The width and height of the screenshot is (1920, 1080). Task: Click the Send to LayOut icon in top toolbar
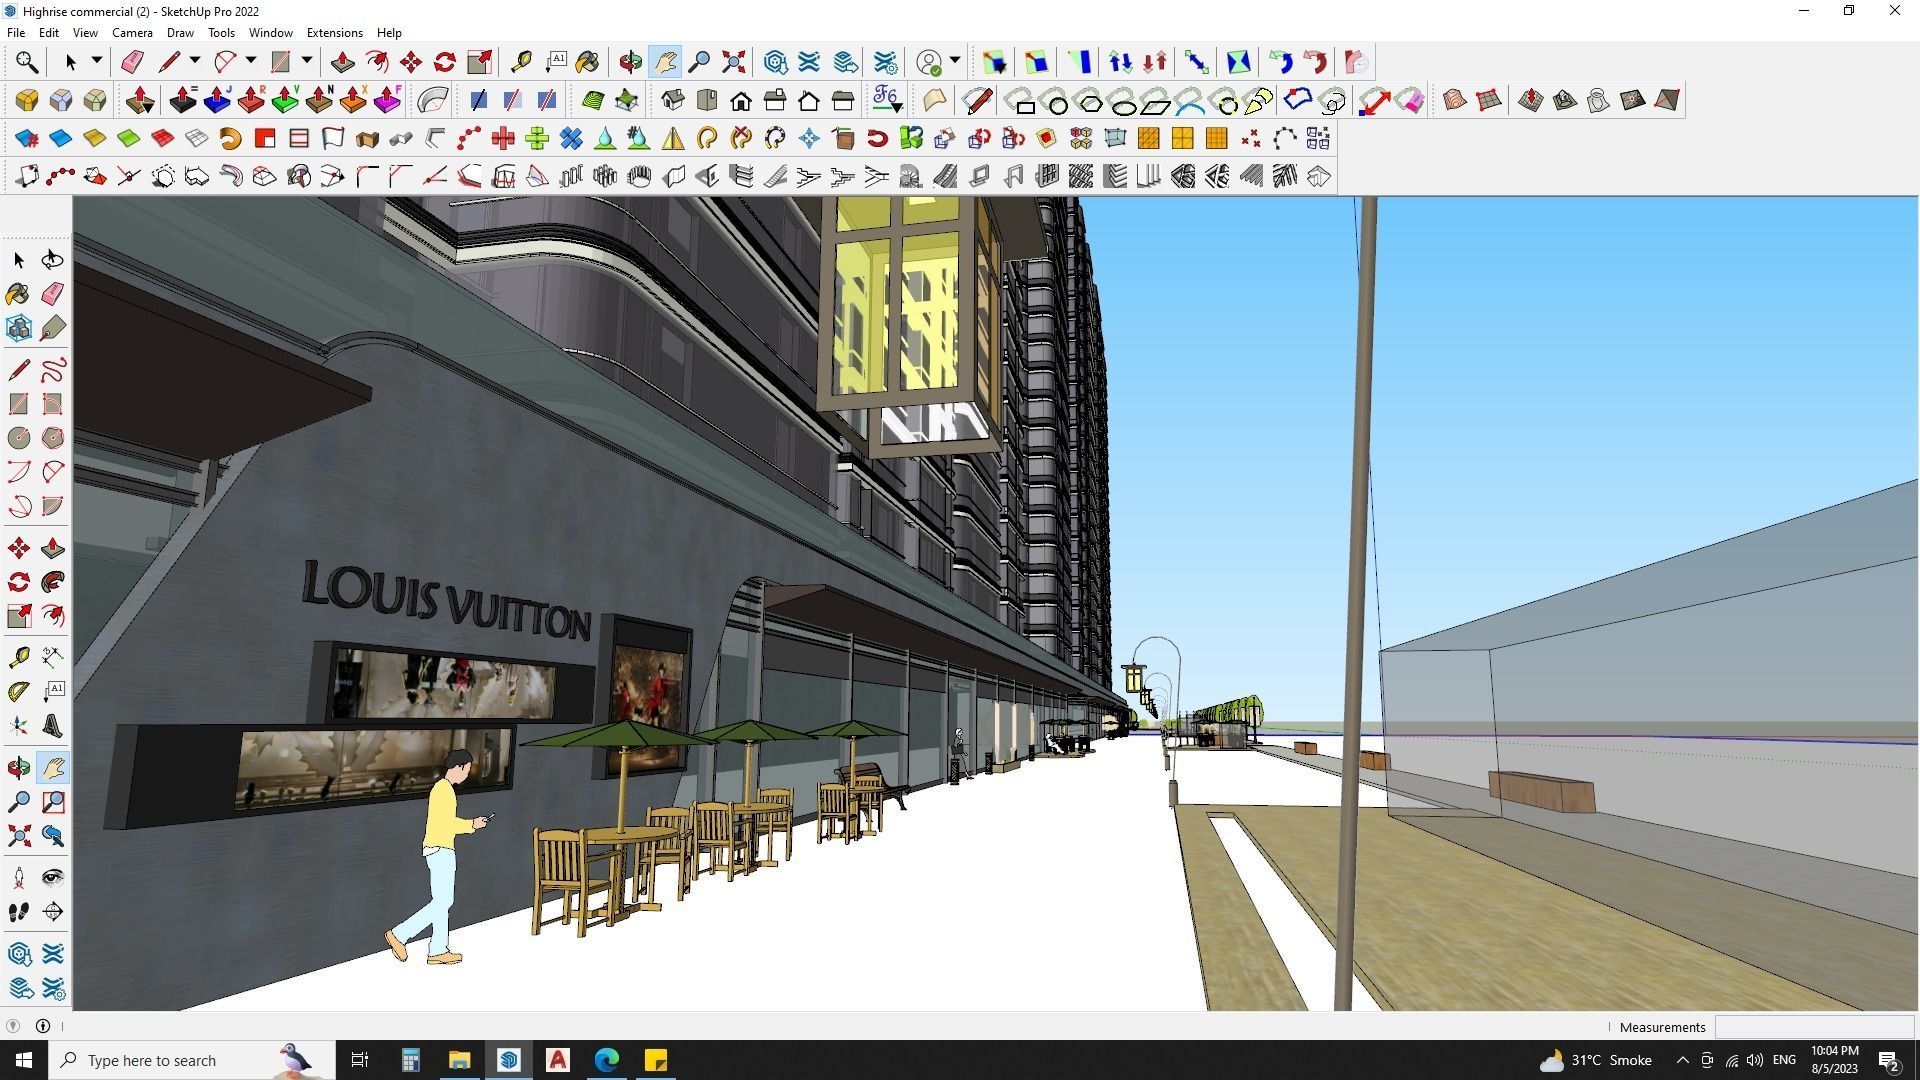pos(845,62)
